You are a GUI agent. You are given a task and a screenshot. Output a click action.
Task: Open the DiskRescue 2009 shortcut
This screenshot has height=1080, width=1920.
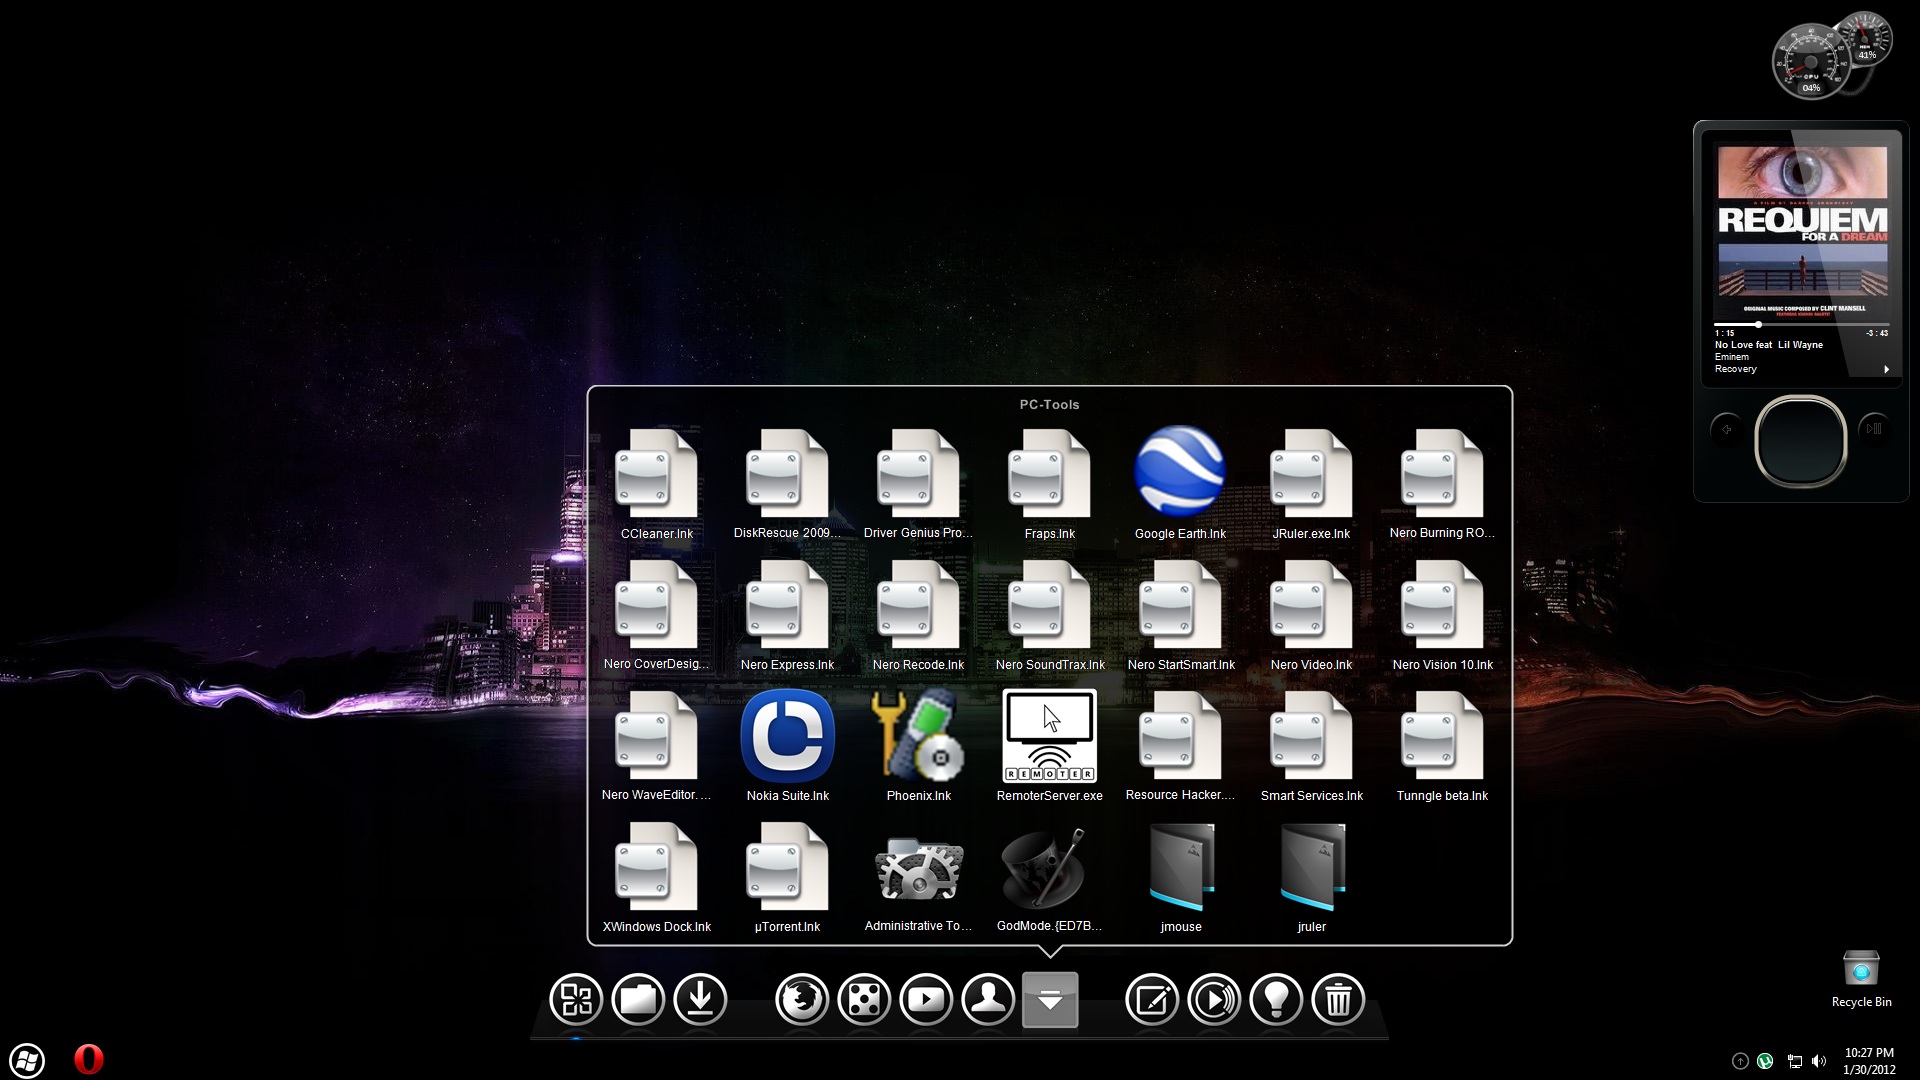coord(787,484)
